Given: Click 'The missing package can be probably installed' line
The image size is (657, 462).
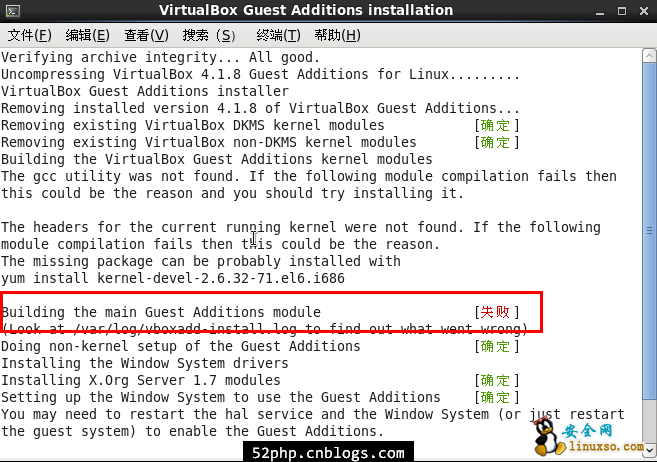Looking at the screenshot, I should click(201, 261).
